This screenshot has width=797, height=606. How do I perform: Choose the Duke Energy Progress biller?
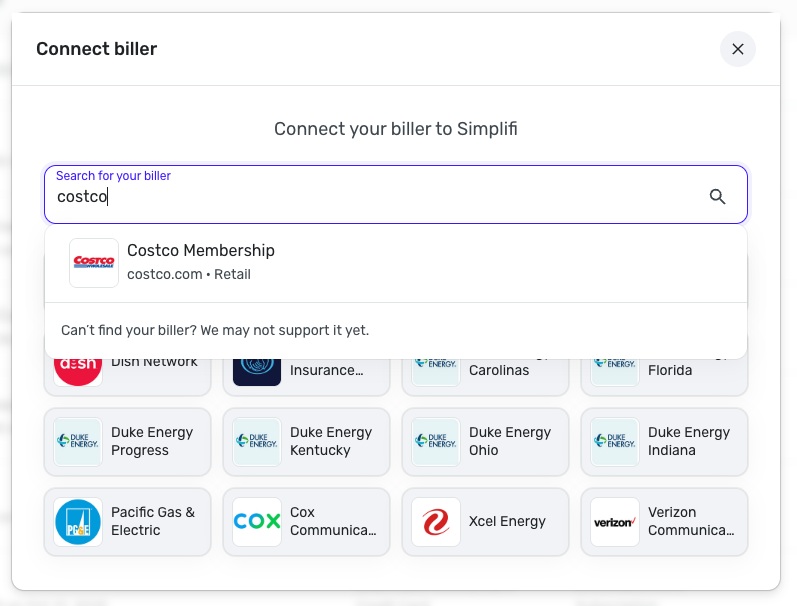[127, 442]
